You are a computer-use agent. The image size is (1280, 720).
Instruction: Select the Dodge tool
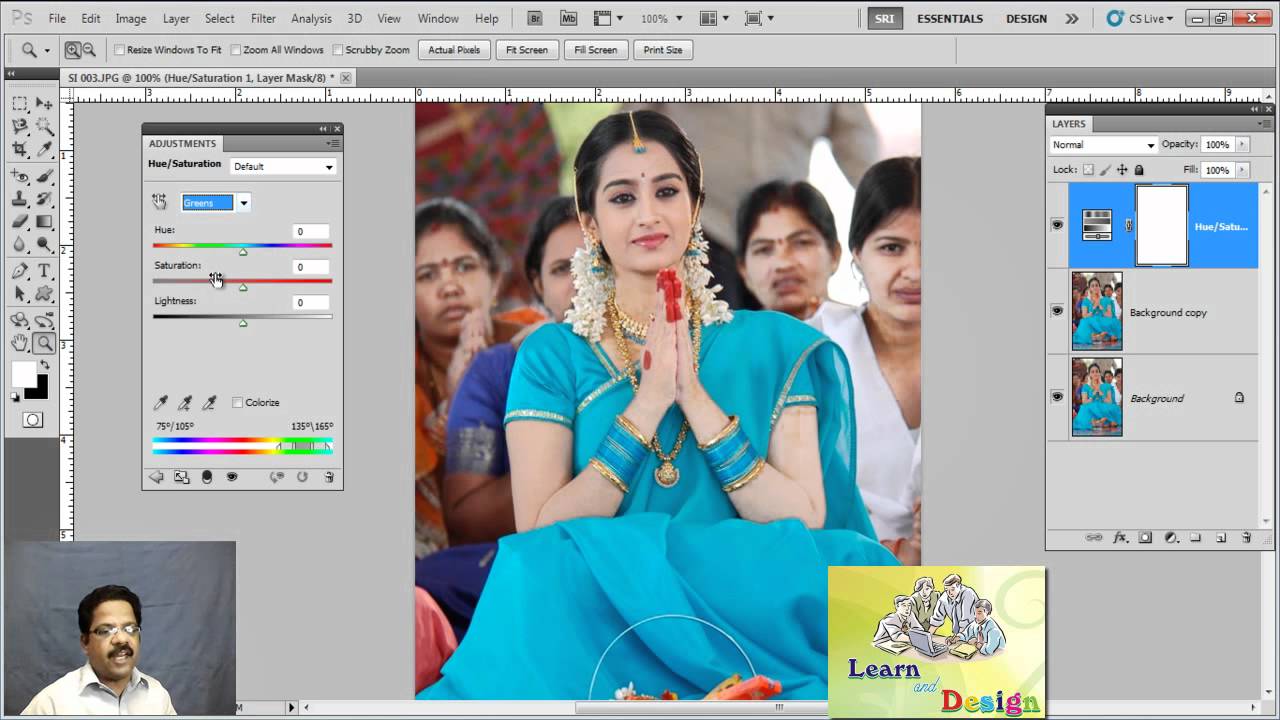pos(45,245)
